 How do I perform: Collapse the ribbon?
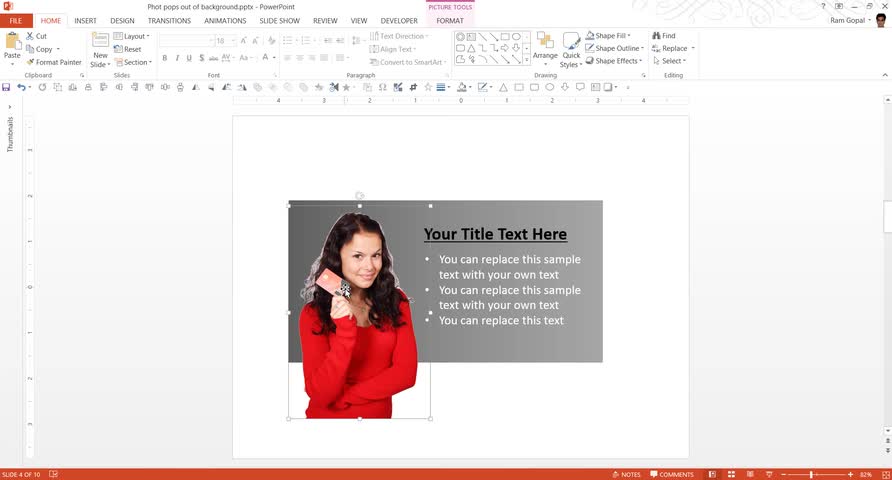[x=885, y=75]
